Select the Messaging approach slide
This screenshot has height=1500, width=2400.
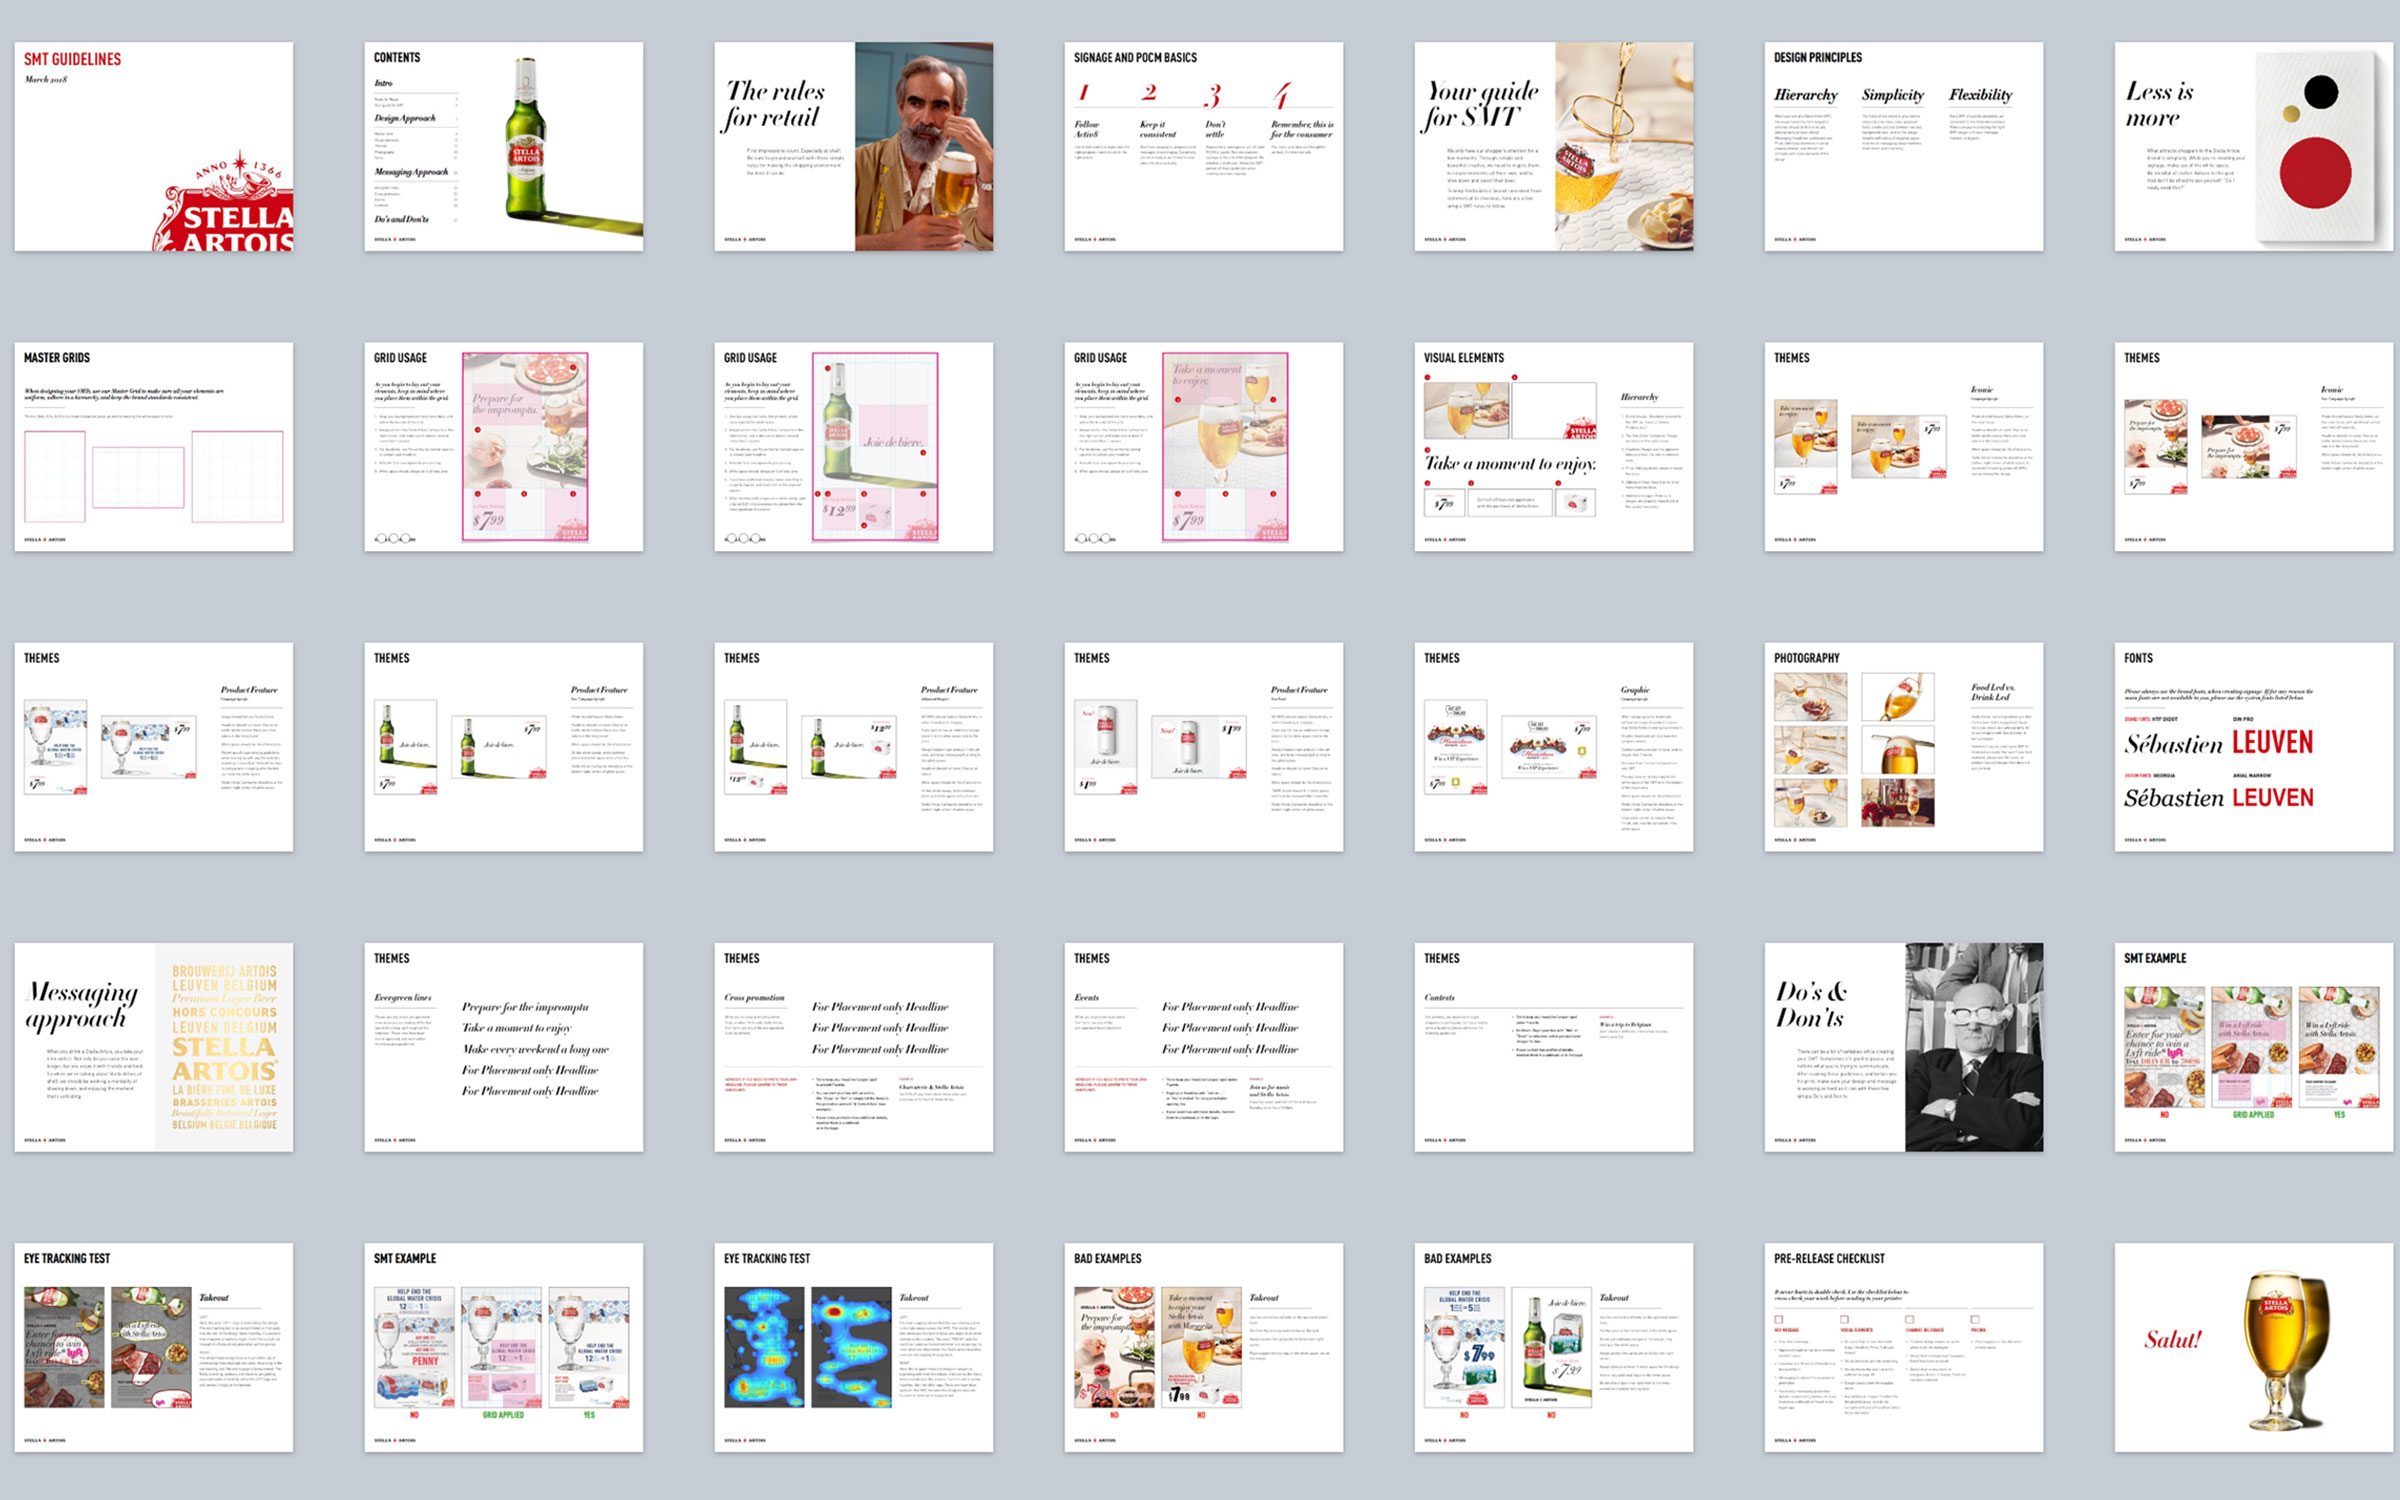pos(154,1047)
